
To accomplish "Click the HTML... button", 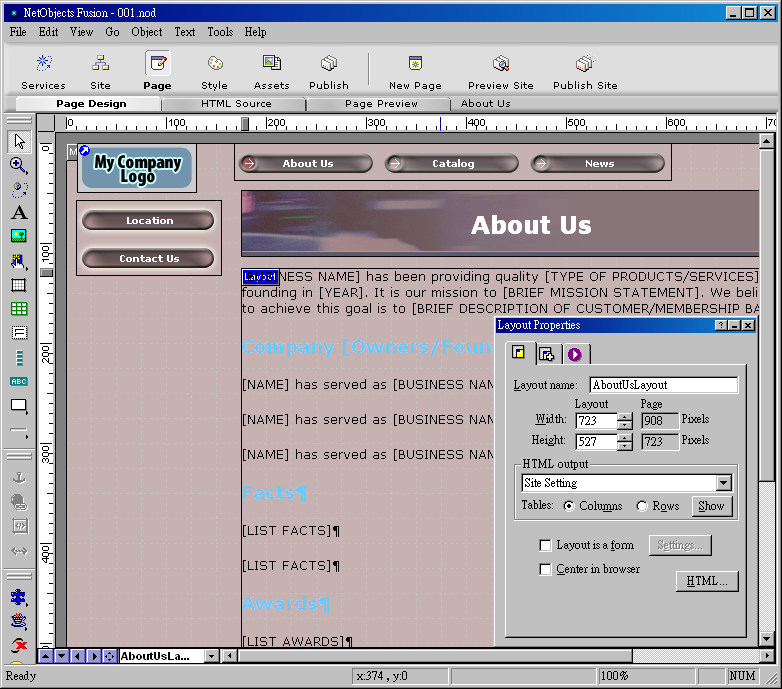I will point(707,581).
